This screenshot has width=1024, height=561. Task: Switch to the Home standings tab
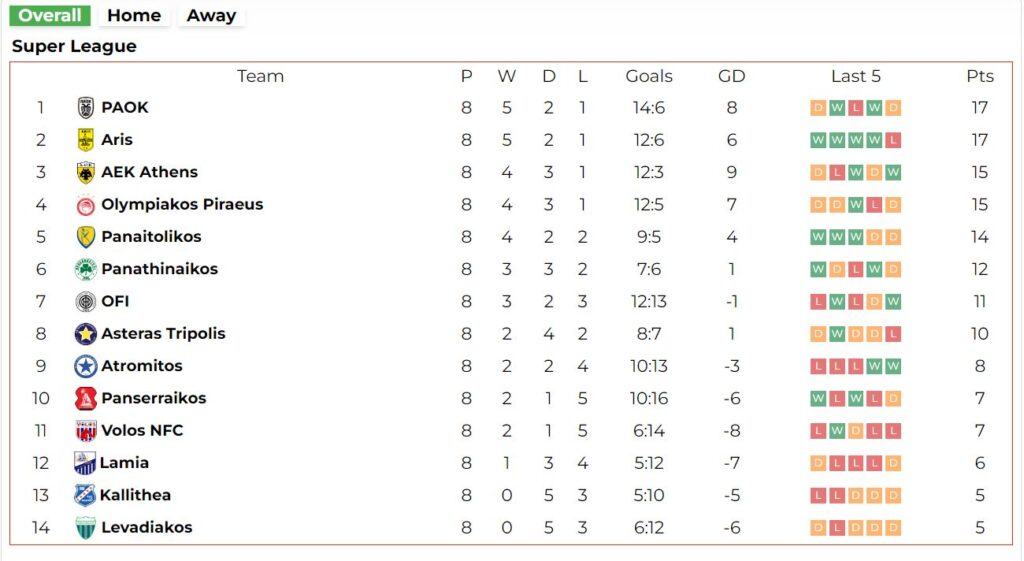(134, 16)
